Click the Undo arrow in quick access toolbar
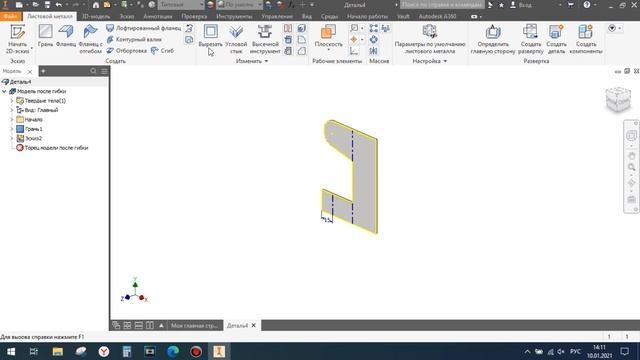The width and height of the screenshot is (640, 360). [59, 5]
